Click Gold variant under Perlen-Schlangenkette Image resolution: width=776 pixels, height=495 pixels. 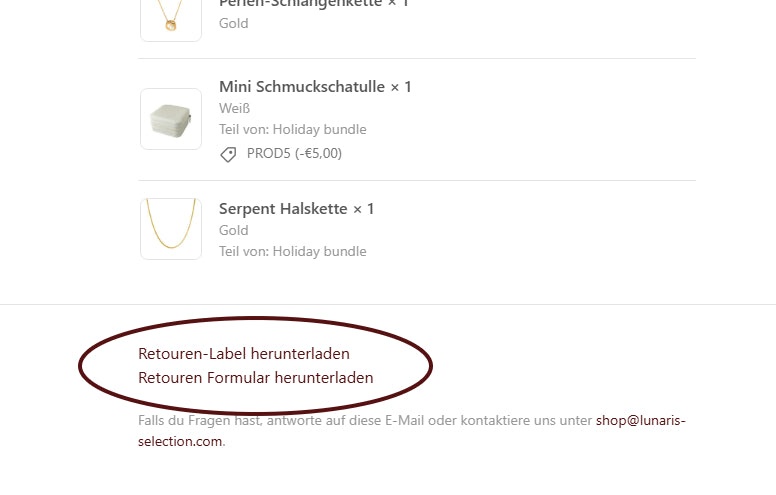(234, 22)
